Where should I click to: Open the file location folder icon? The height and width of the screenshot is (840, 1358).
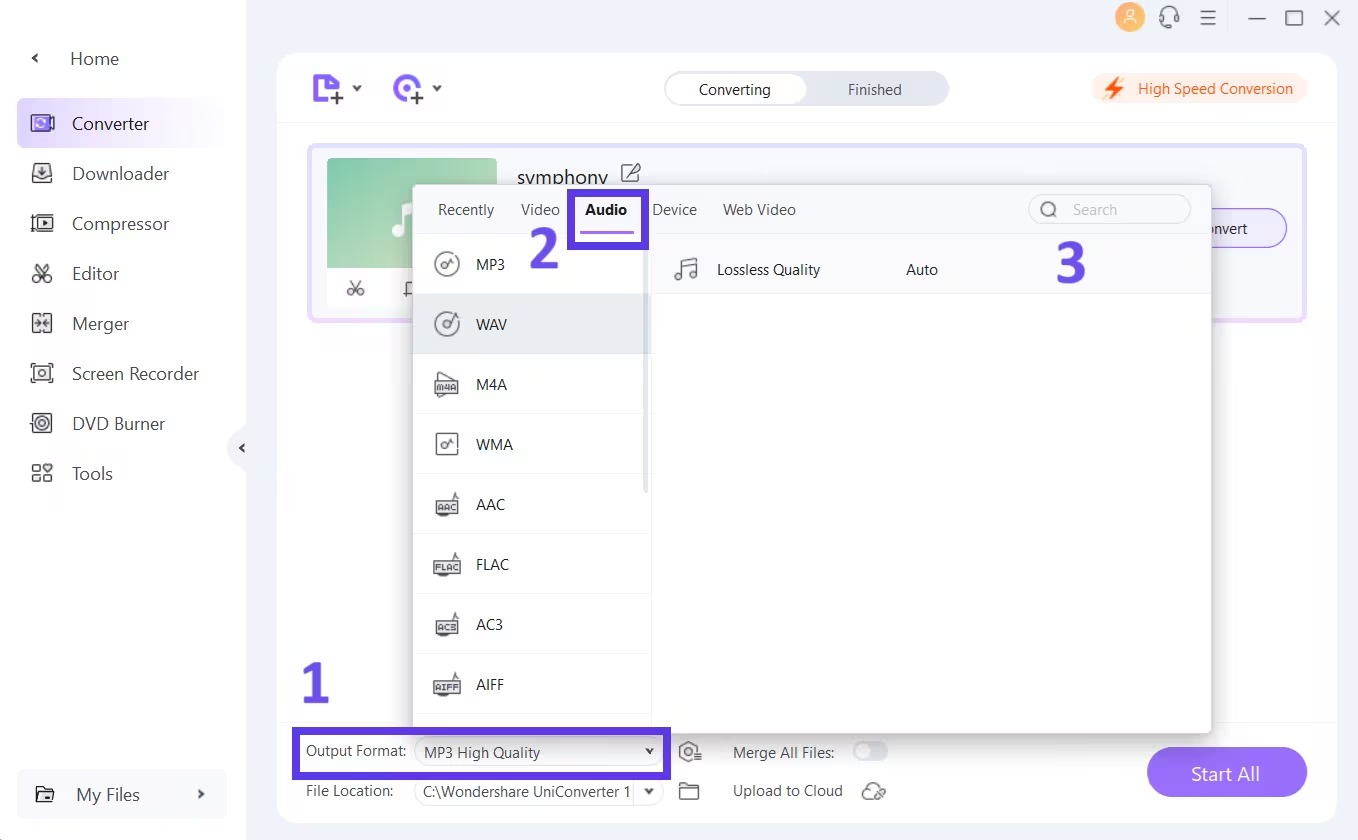(688, 791)
